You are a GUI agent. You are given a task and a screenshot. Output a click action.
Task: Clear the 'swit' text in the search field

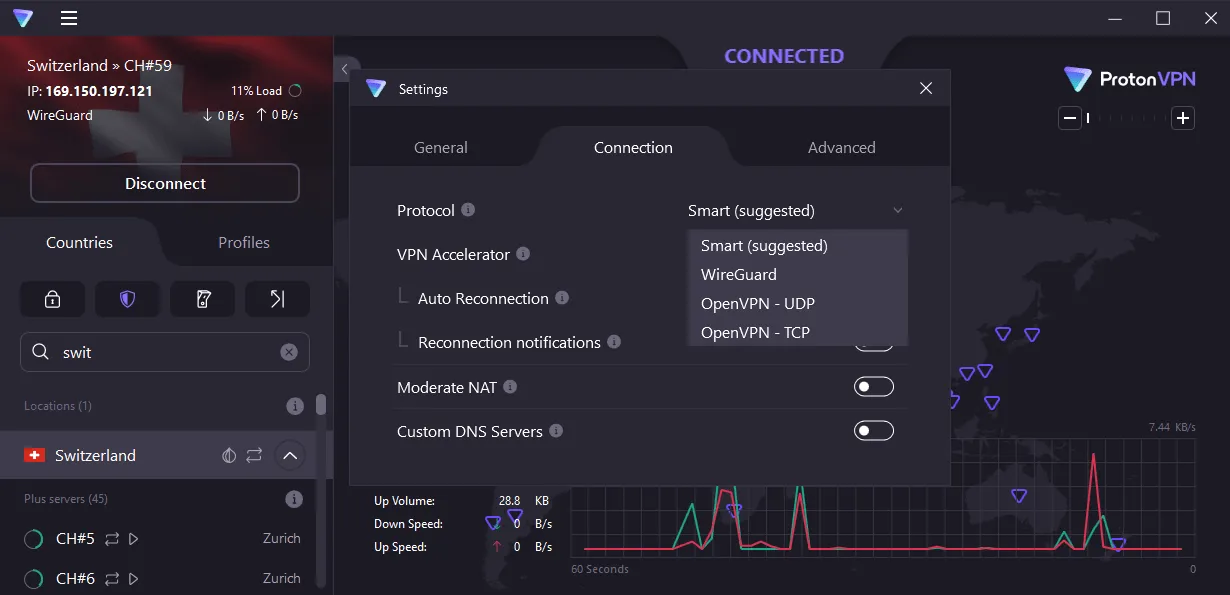[289, 352]
